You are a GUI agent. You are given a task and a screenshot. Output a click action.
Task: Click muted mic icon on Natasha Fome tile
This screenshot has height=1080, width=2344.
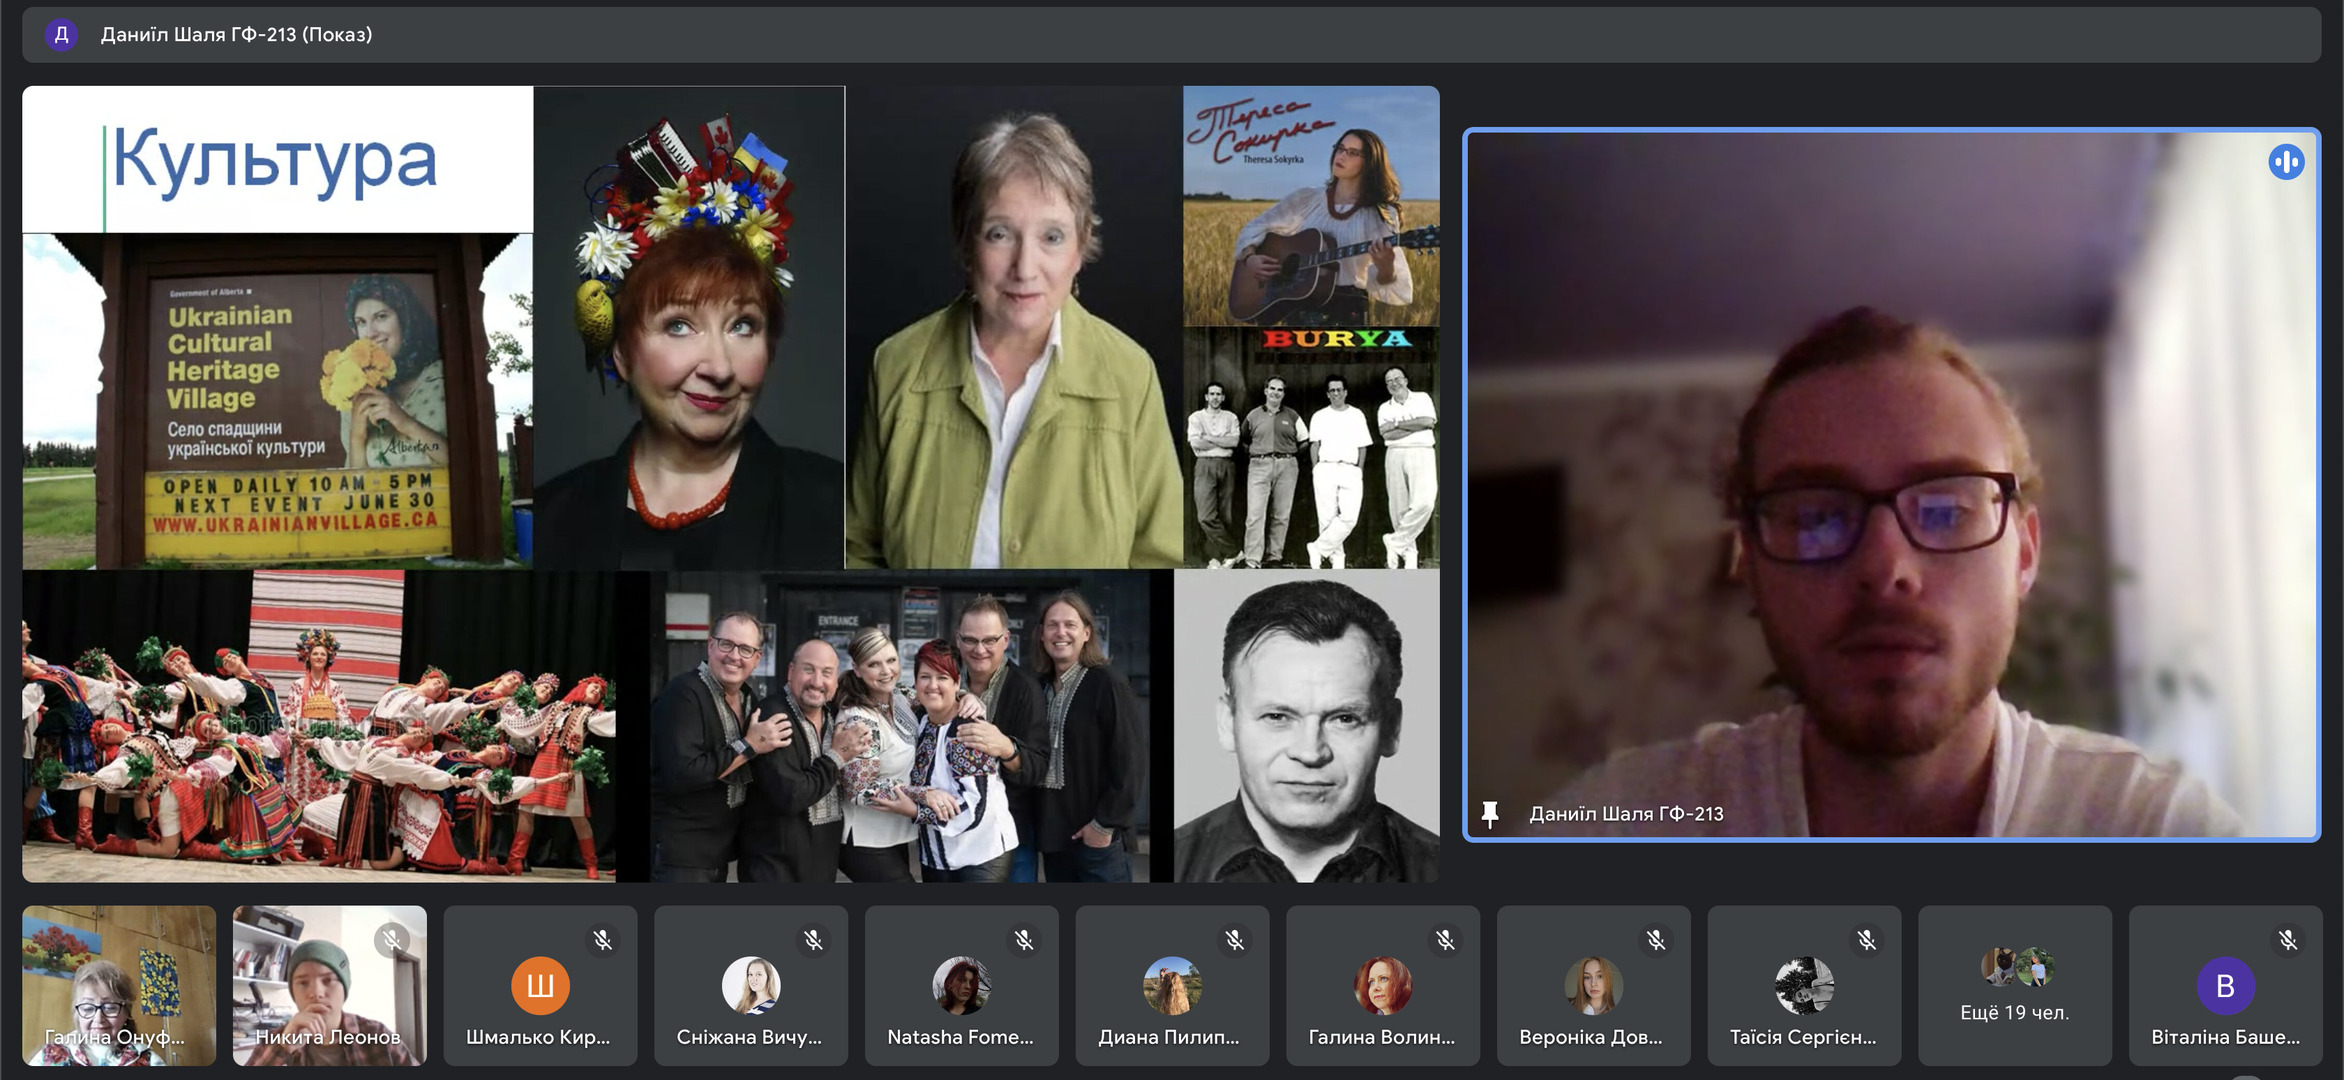pyautogui.click(x=1024, y=940)
